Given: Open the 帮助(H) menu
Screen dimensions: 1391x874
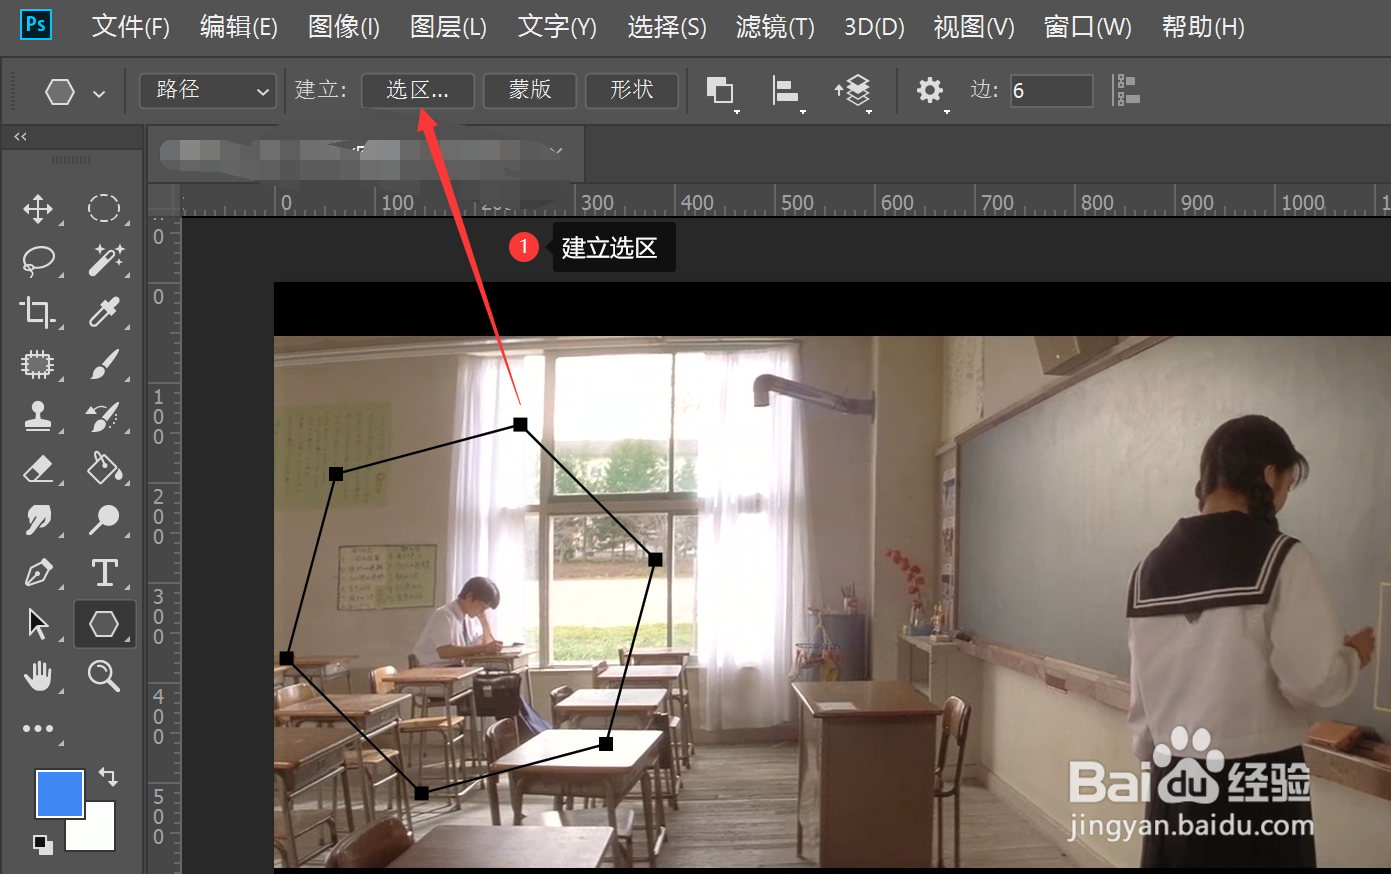Looking at the screenshot, I should coord(1203,27).
